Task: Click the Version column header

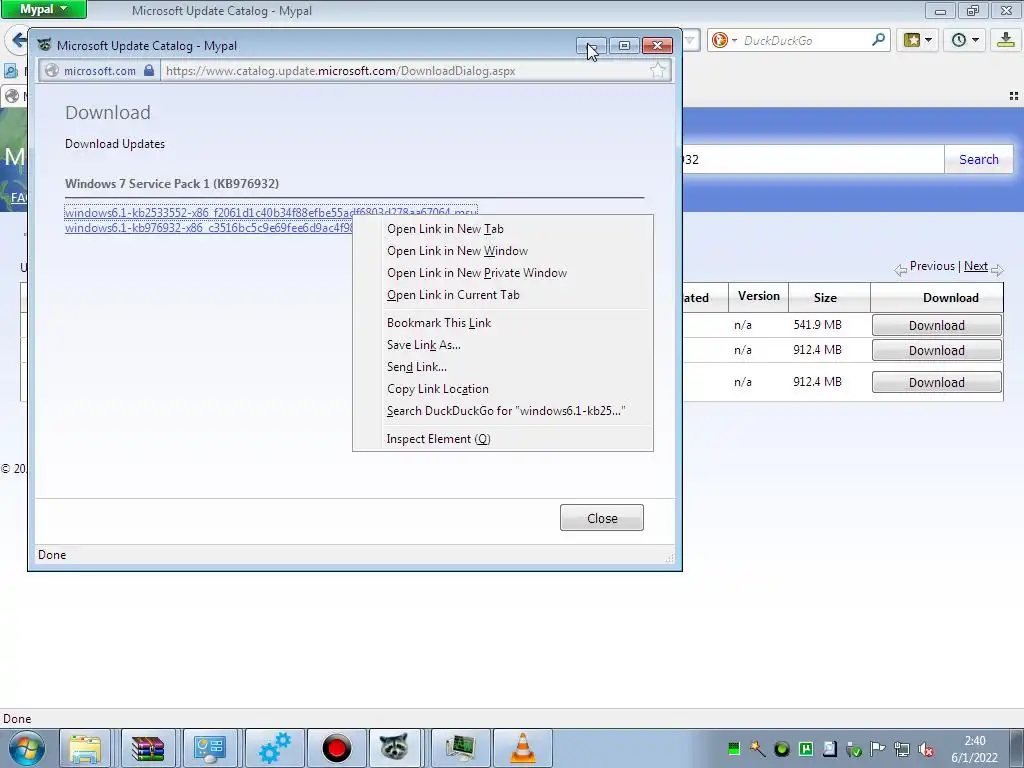Action: pyautogui.click(x=758, y=296)
